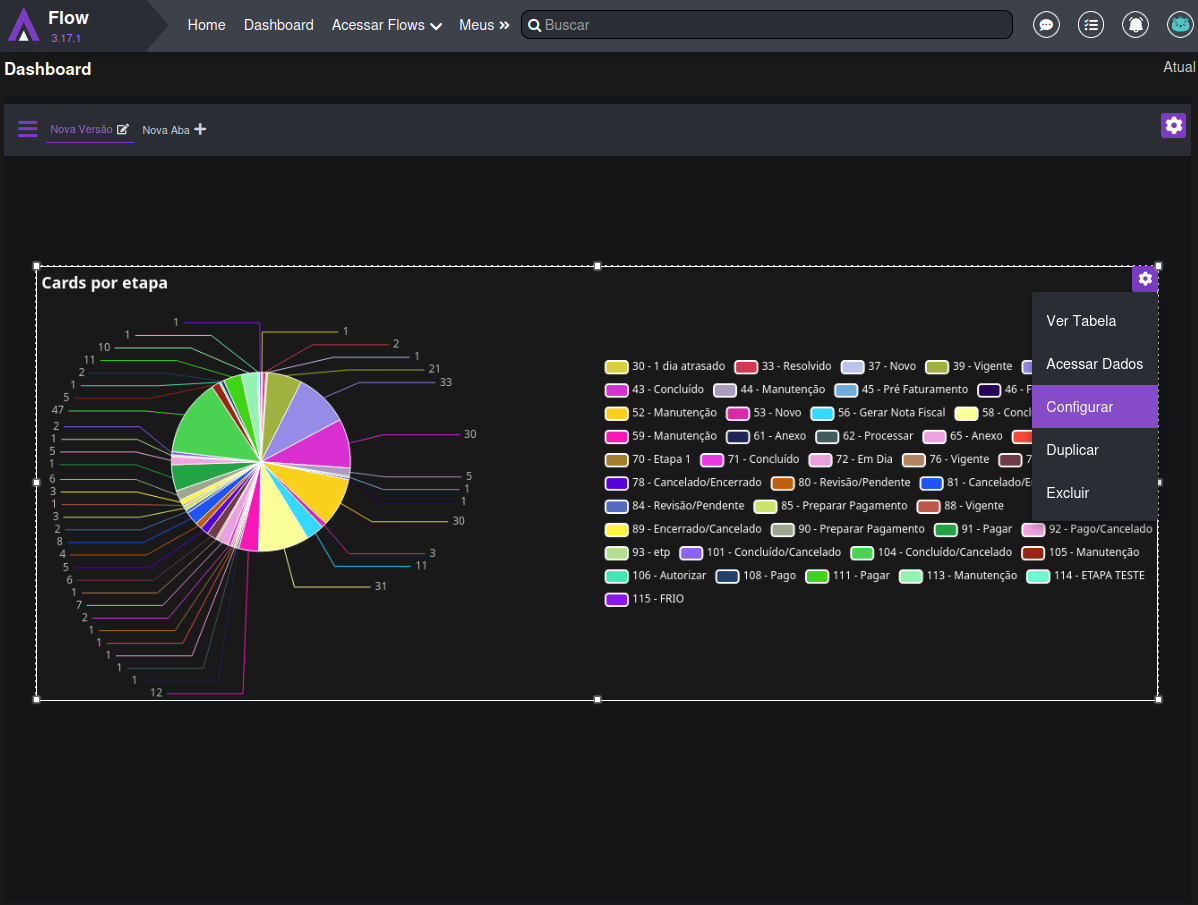This screenshot has height=905, width=1198.
Task: Select Configurar from the context menu
Action: coord(1079,407)
